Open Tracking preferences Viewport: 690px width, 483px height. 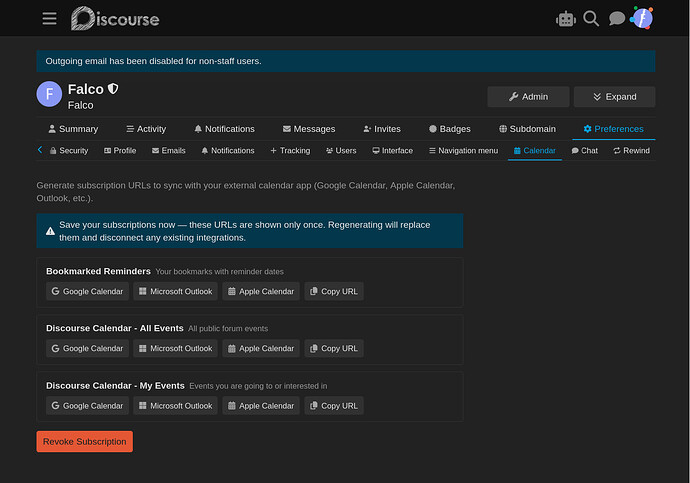coord(290,150)
